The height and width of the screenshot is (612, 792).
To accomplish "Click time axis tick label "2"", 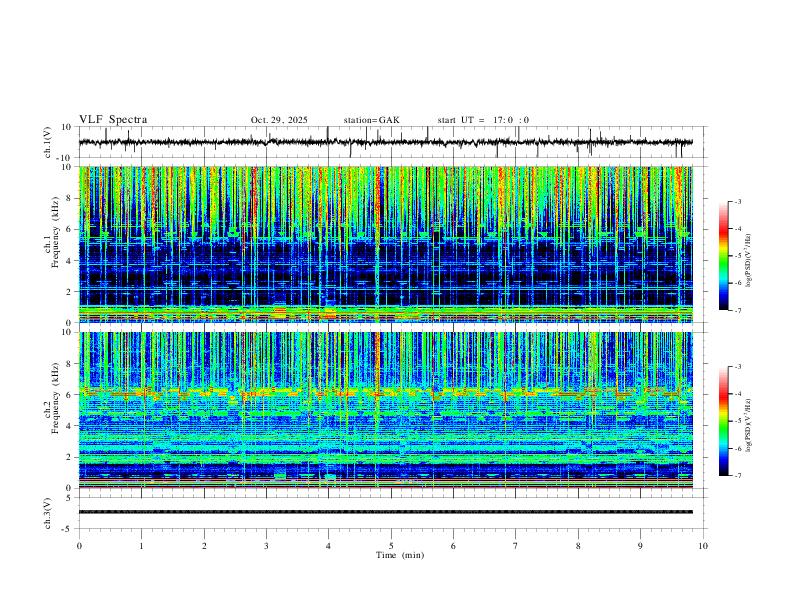I will (204, 546).
